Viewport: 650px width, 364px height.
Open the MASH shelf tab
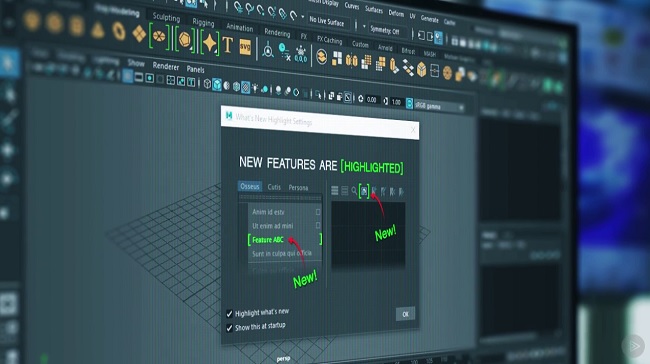(x=429, y=54)
